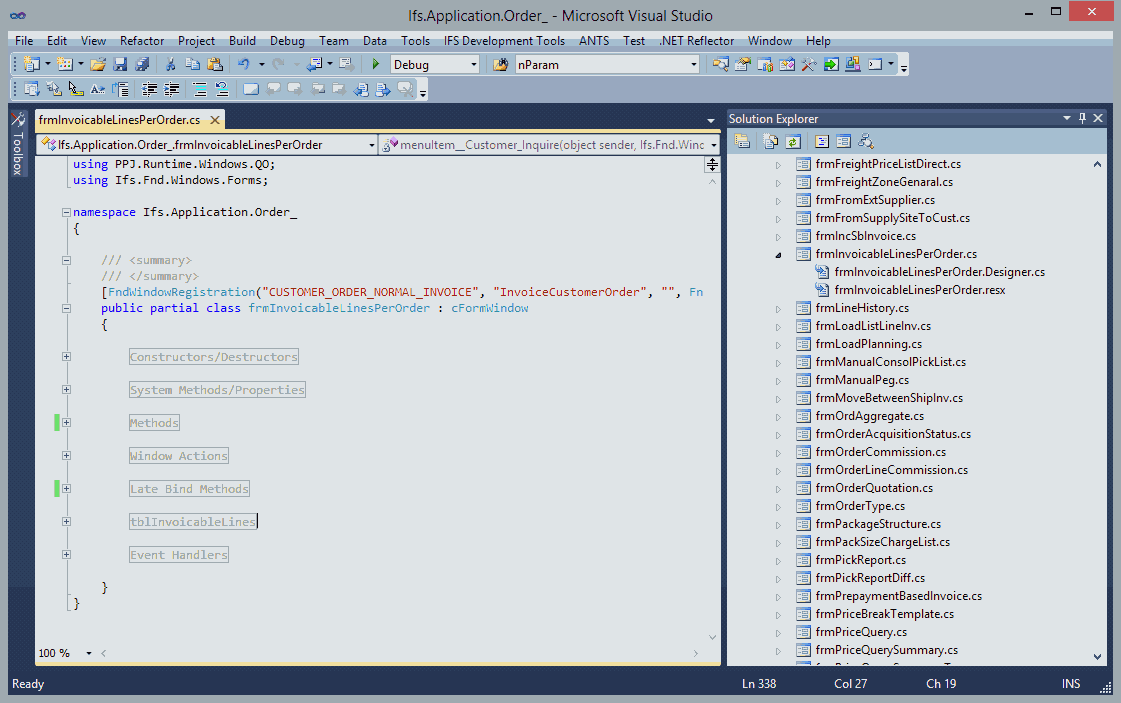The height and width of the screenshot is (703, 1121).
Task: Click Solution Explorer scroll down arrow
Action: [x=1097, y=657]
